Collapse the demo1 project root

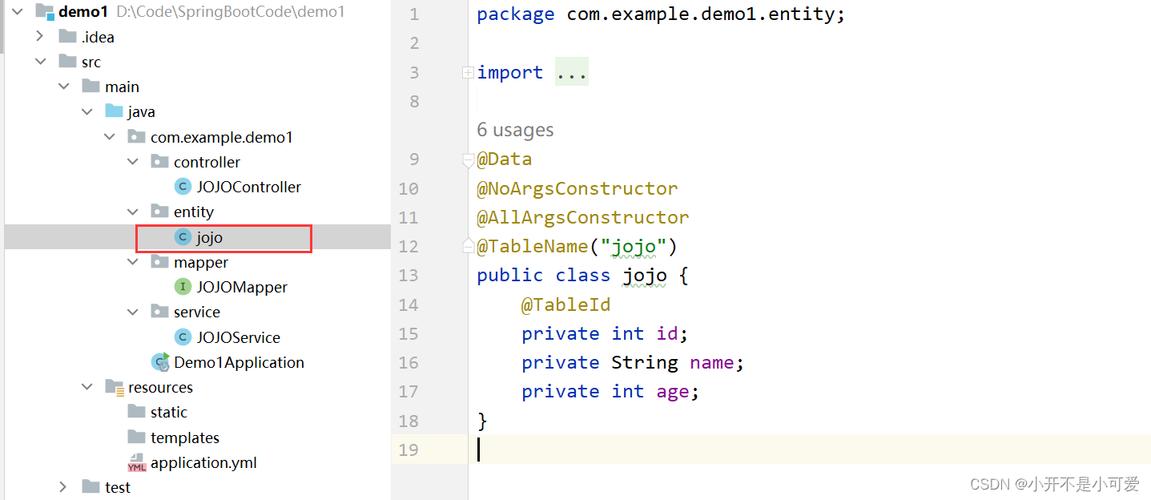click(18, 12)
